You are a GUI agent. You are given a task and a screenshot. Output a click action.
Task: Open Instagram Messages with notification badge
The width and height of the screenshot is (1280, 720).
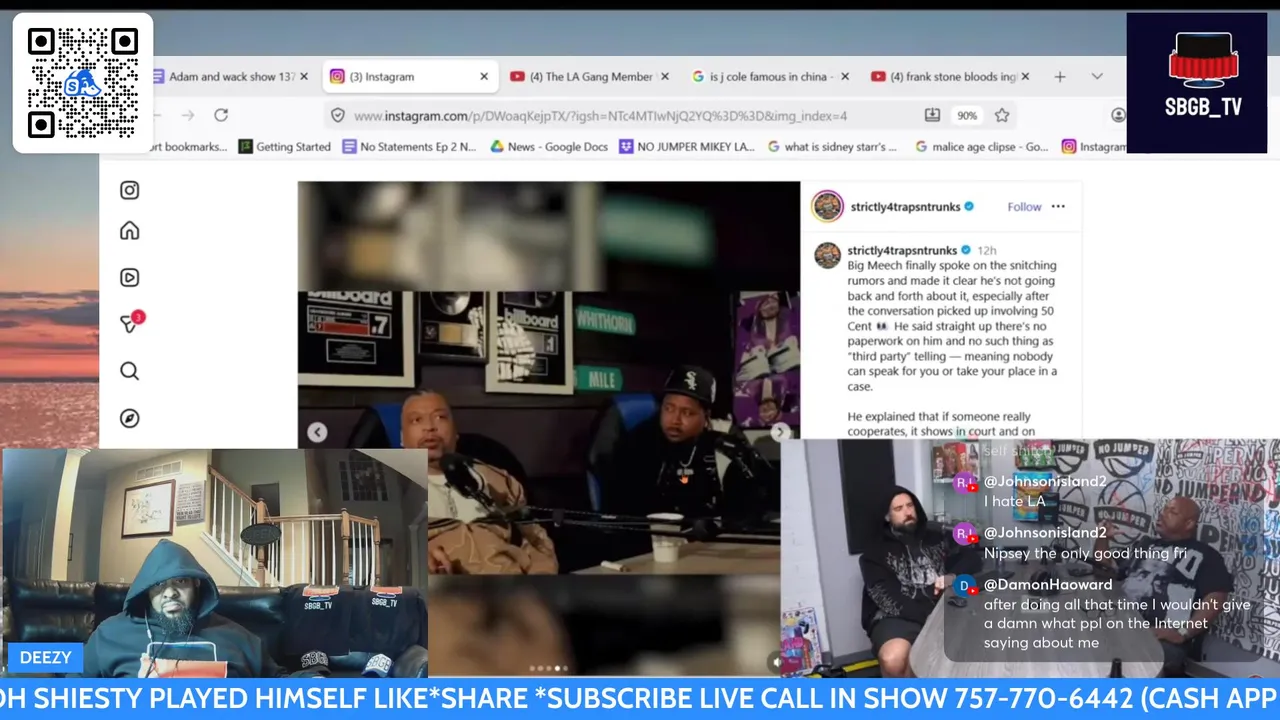(131, 323)
